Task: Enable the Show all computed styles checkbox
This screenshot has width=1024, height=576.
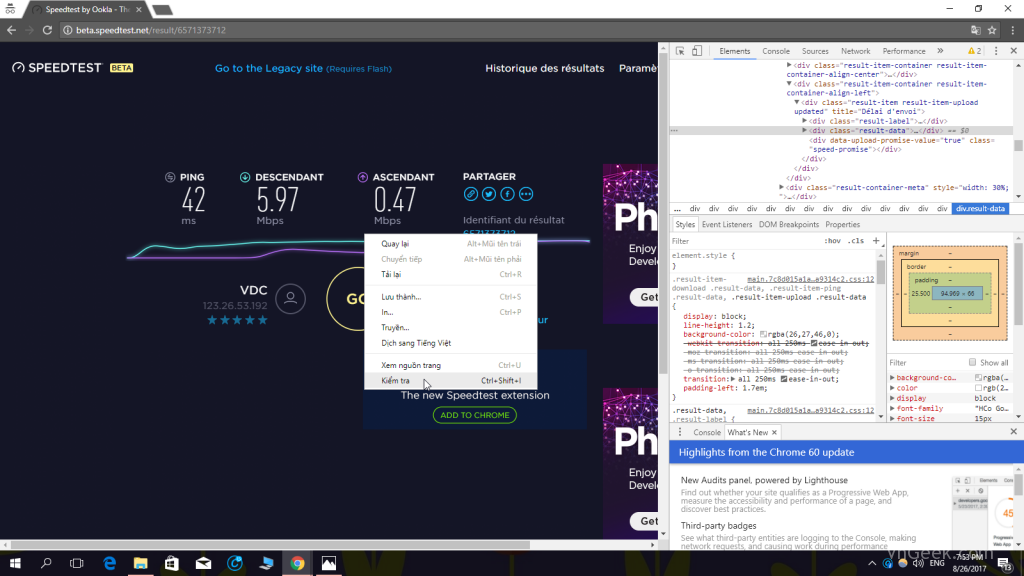Action: (972, 362)
